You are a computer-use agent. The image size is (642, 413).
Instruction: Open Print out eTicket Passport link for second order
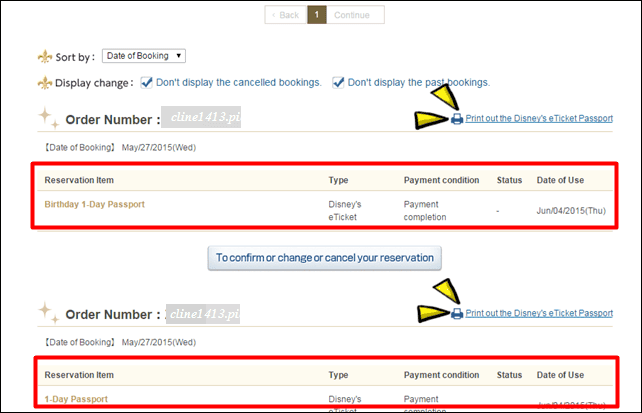pyautogui.click(x=539, y=313)
